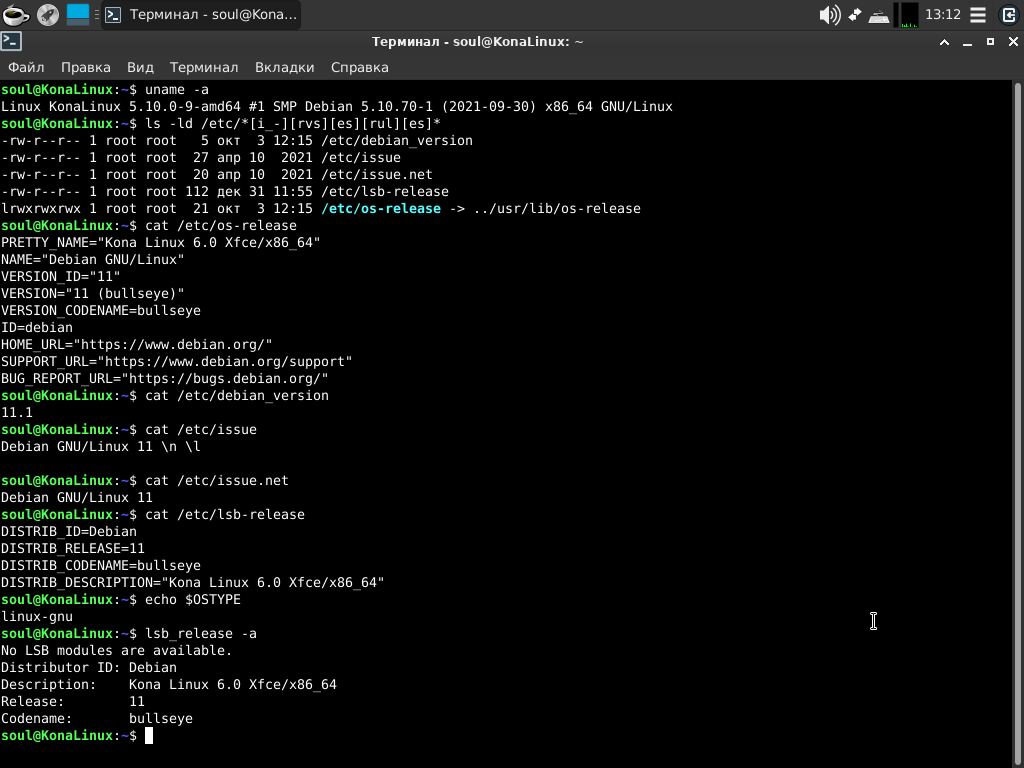The width and height of the screenshot is (1024, 768).
Task: Click the DISTRIB_RELEASE=11 line
Action: tap(72, 548)
